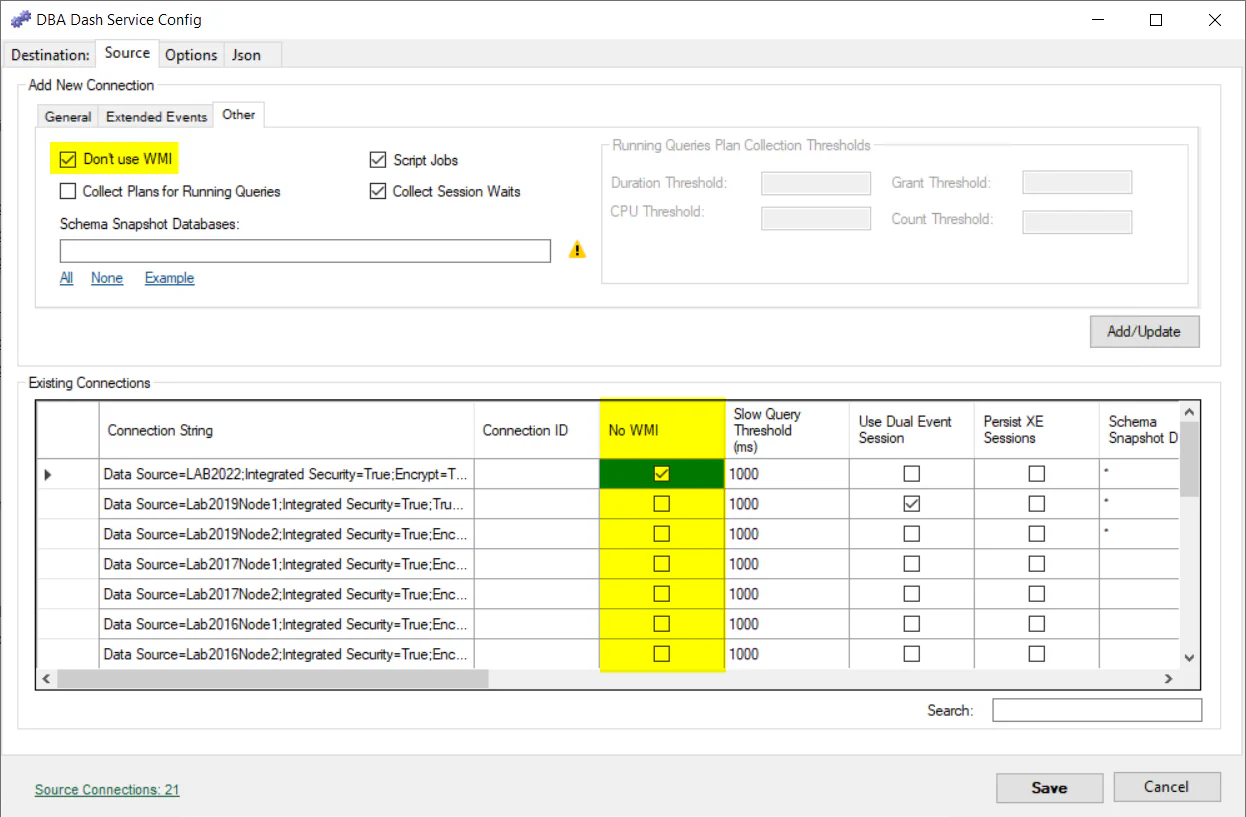
Task: Open the Example link
Action: tap(168, 278)
